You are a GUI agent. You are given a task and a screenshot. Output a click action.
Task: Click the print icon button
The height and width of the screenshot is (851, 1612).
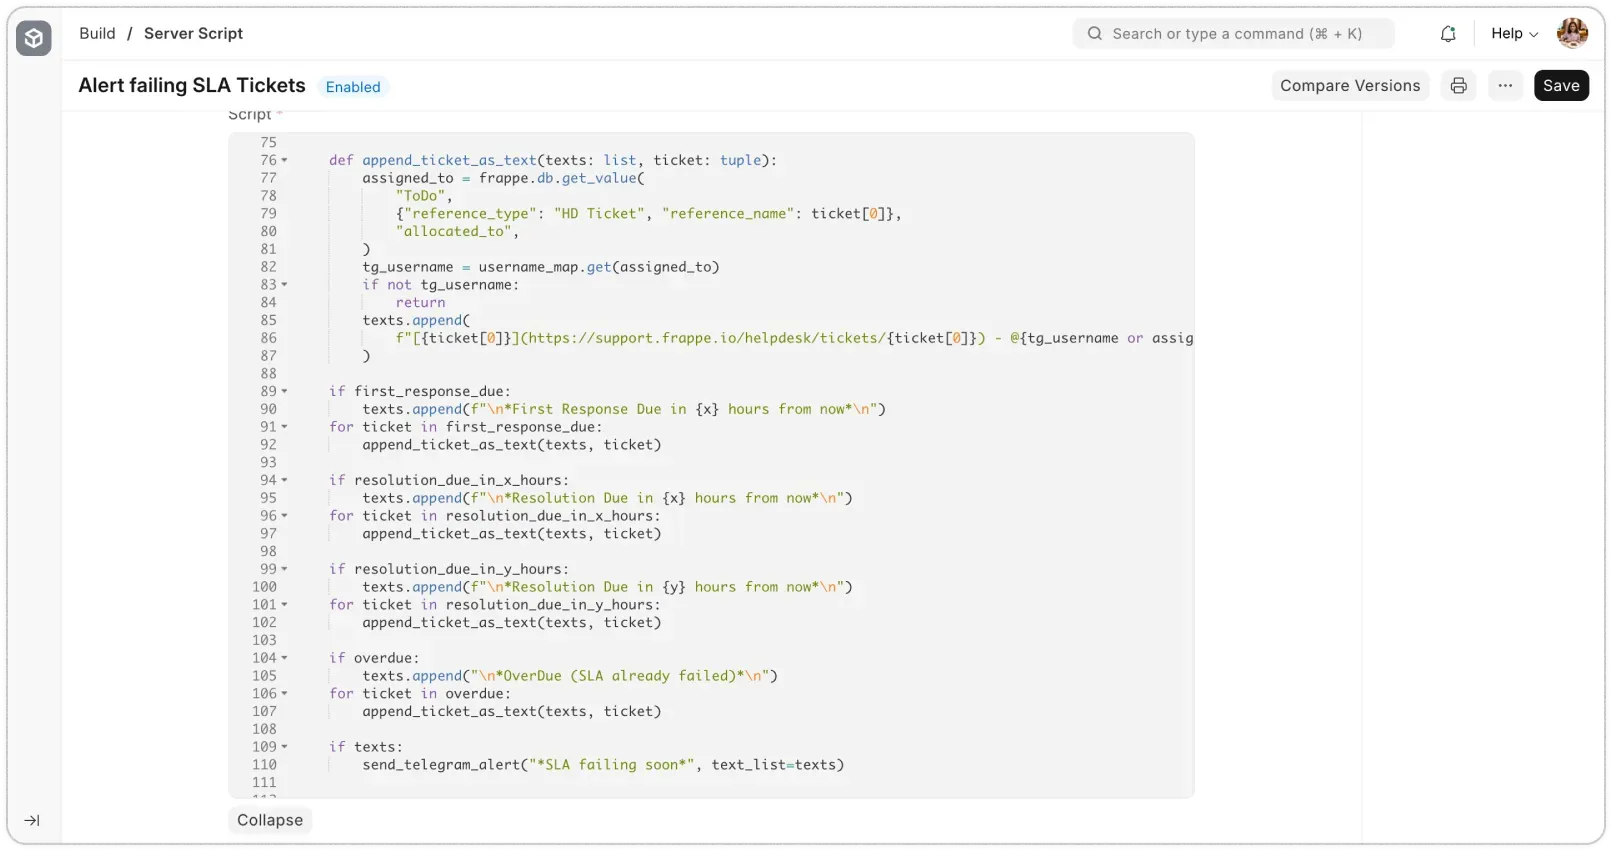(1459, 86)
